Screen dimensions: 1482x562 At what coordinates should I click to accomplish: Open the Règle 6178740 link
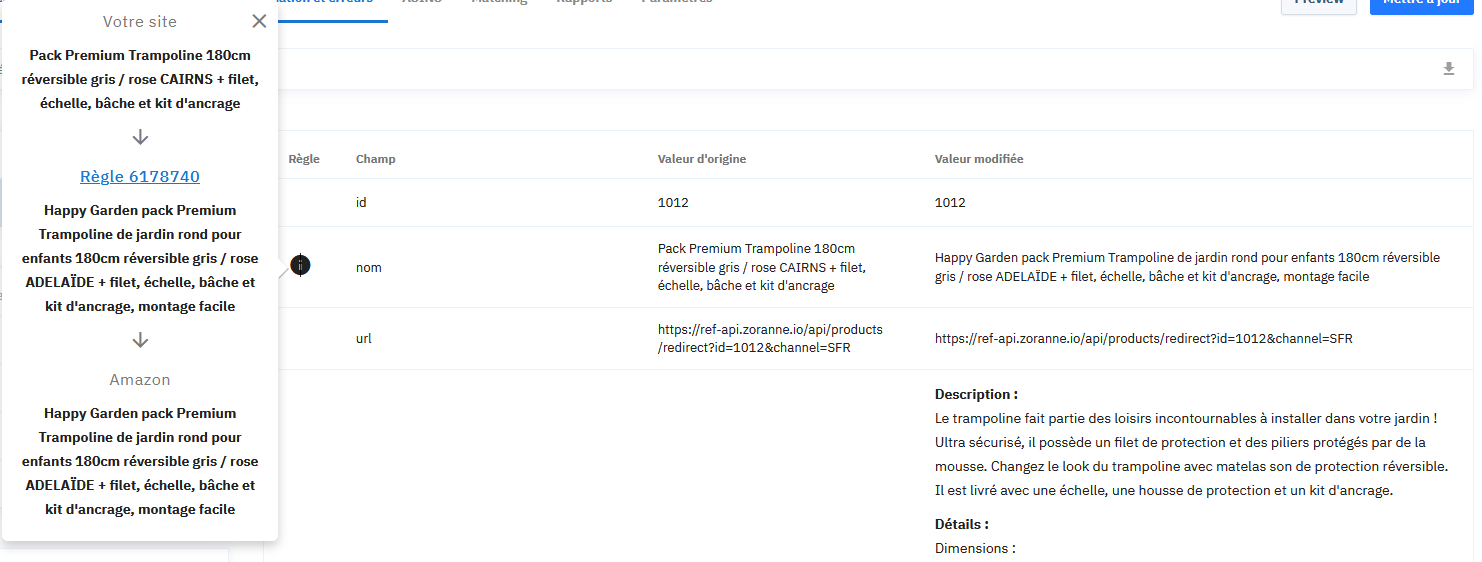140,177
